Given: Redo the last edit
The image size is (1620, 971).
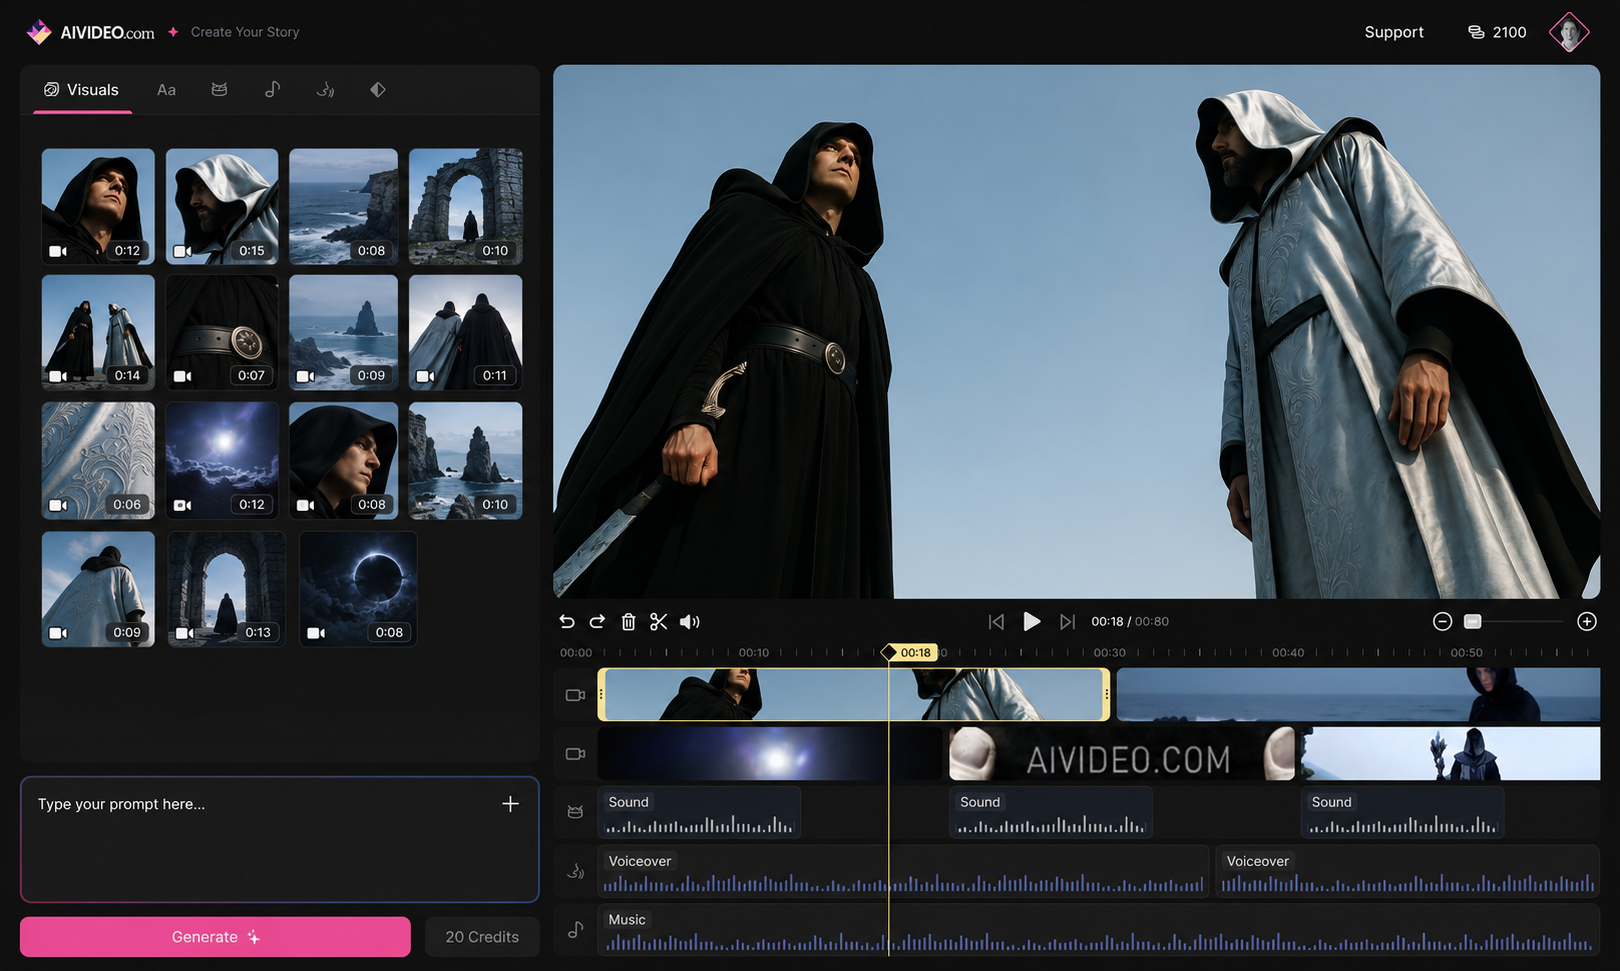Looking at the screenshot, I should click(x=597, y=622).
